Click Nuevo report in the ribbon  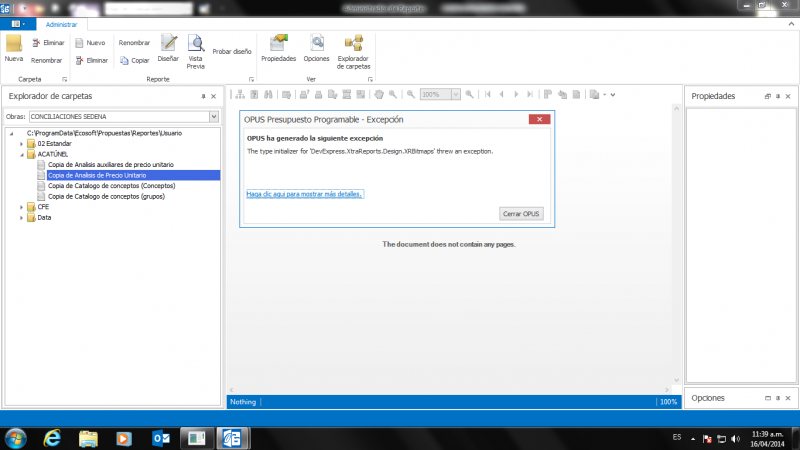tap(88, 43)
